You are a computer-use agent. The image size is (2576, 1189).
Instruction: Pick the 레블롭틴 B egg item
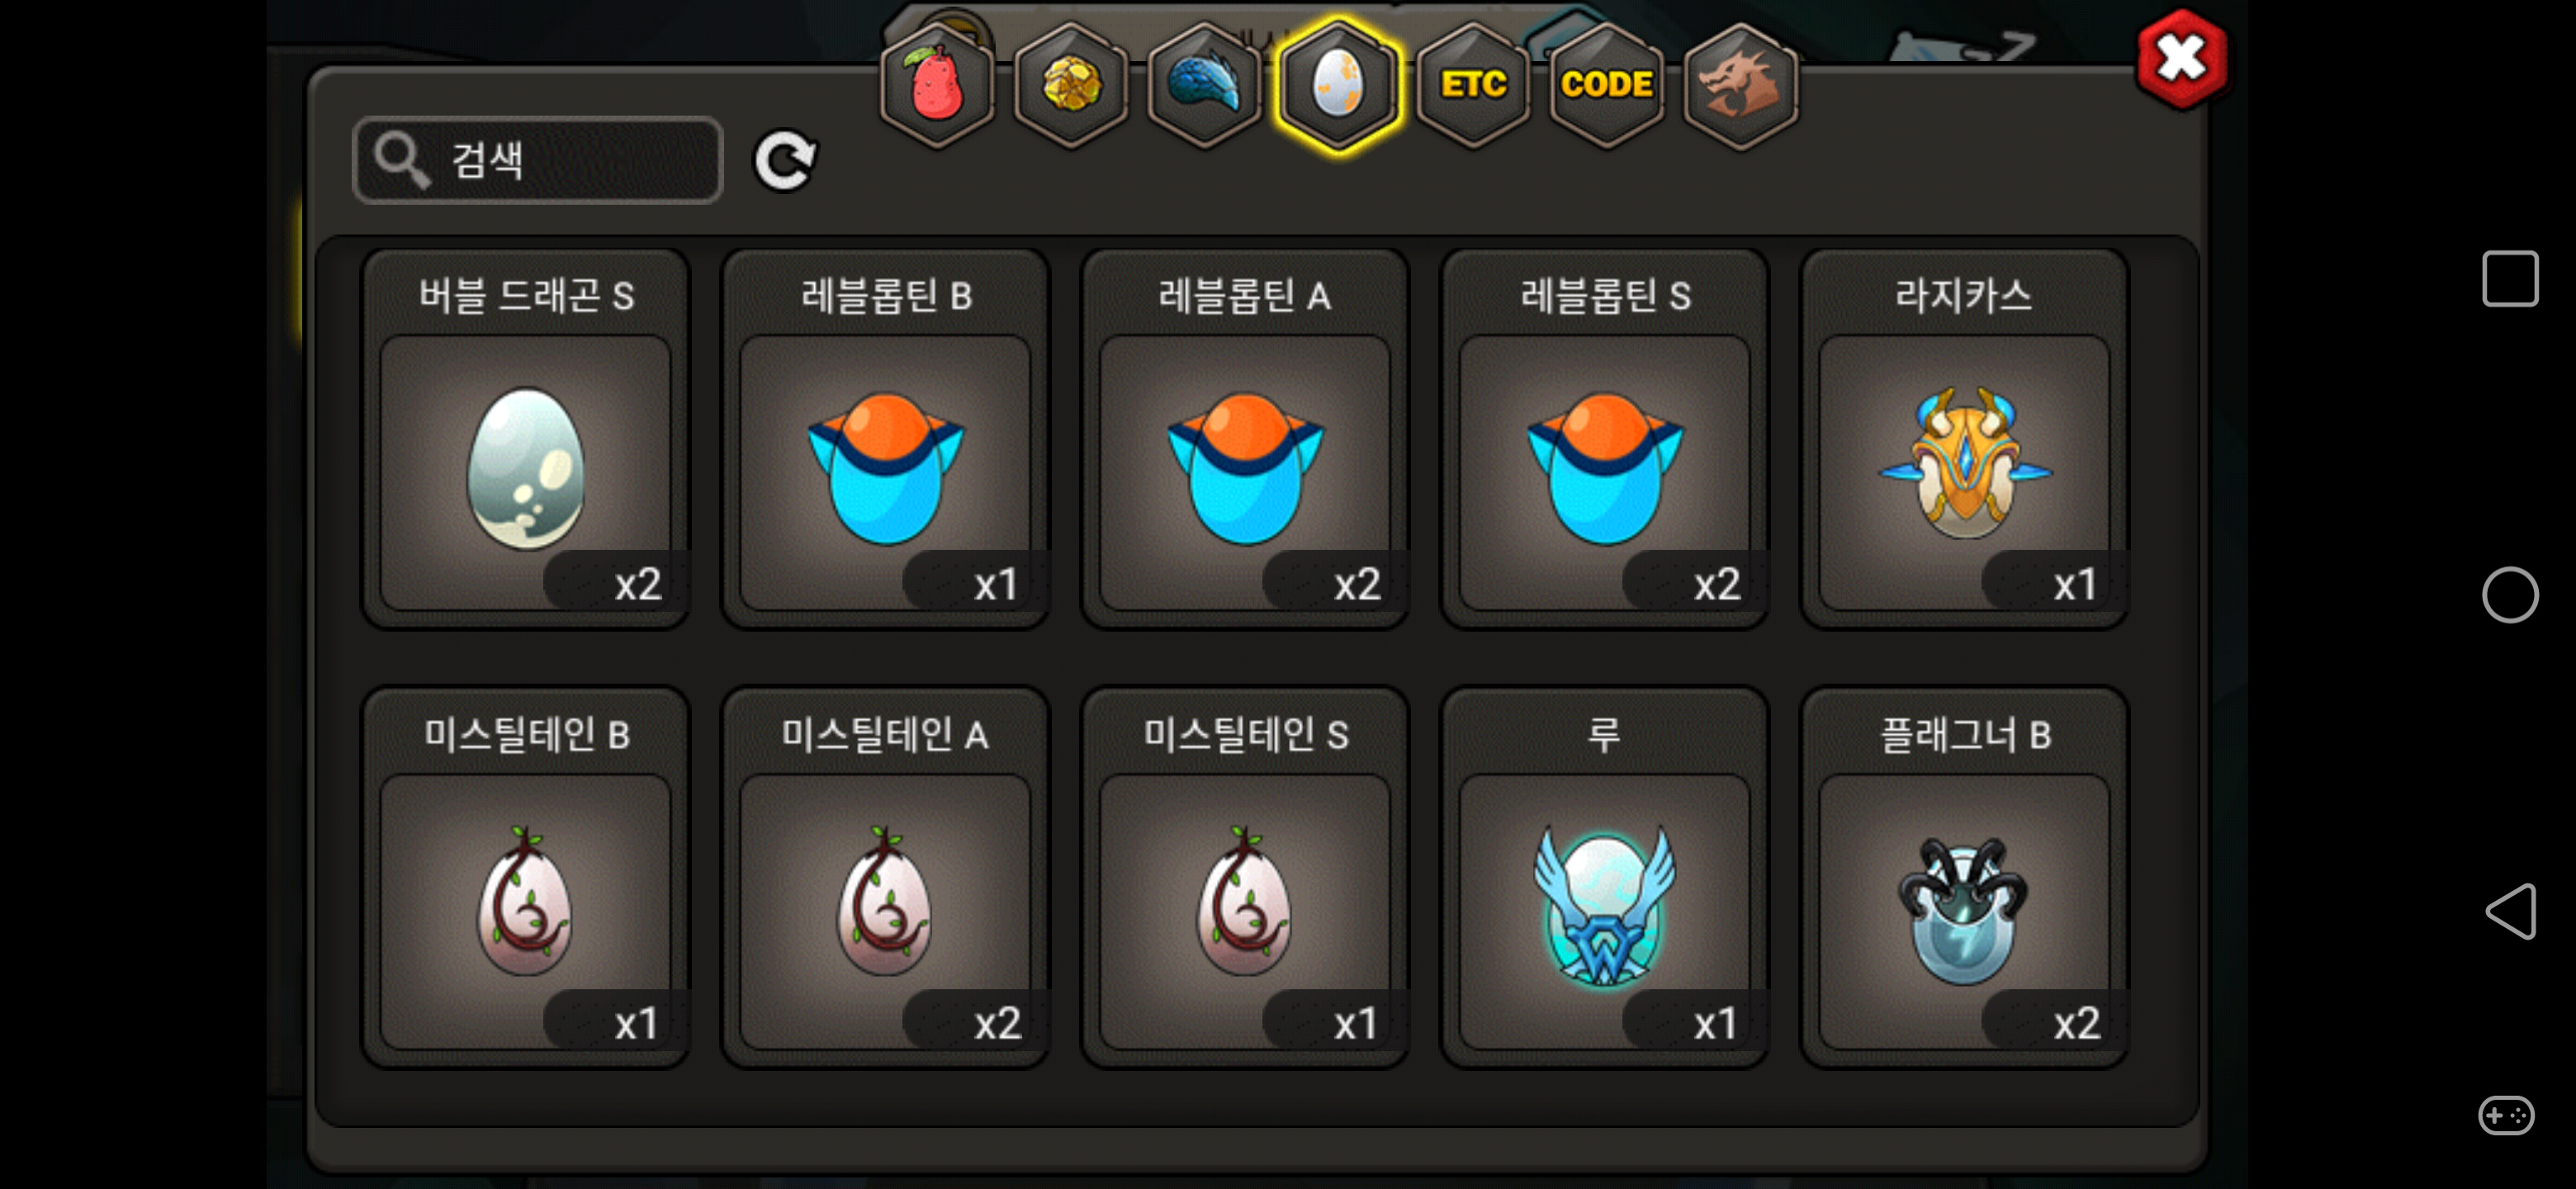click(885, 439)
